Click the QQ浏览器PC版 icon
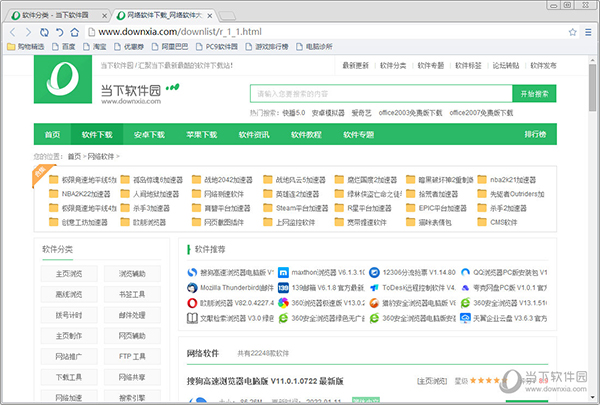This screenshot has height=405, width=600. pos(465,273)
